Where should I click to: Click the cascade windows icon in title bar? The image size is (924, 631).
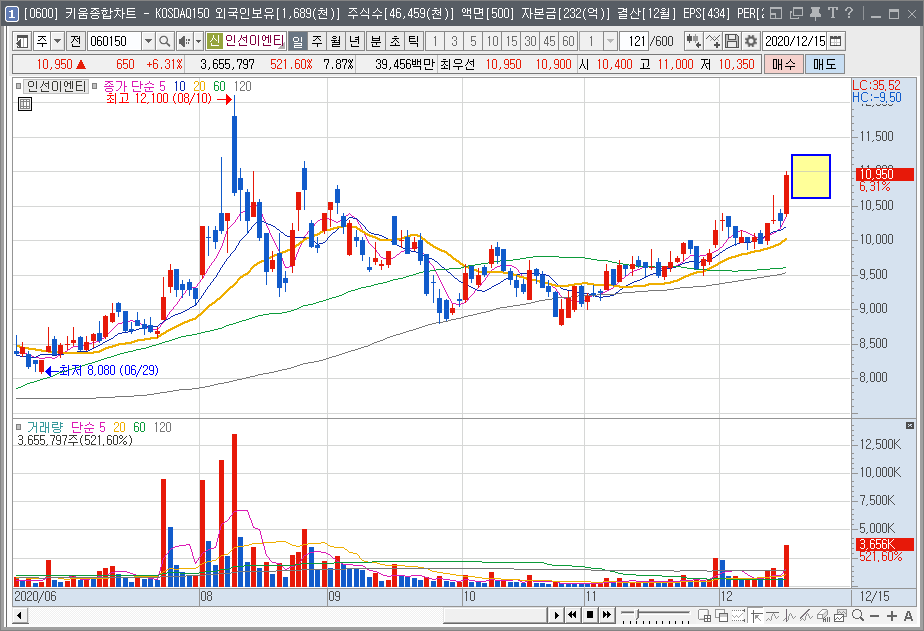tap(797, 13)
